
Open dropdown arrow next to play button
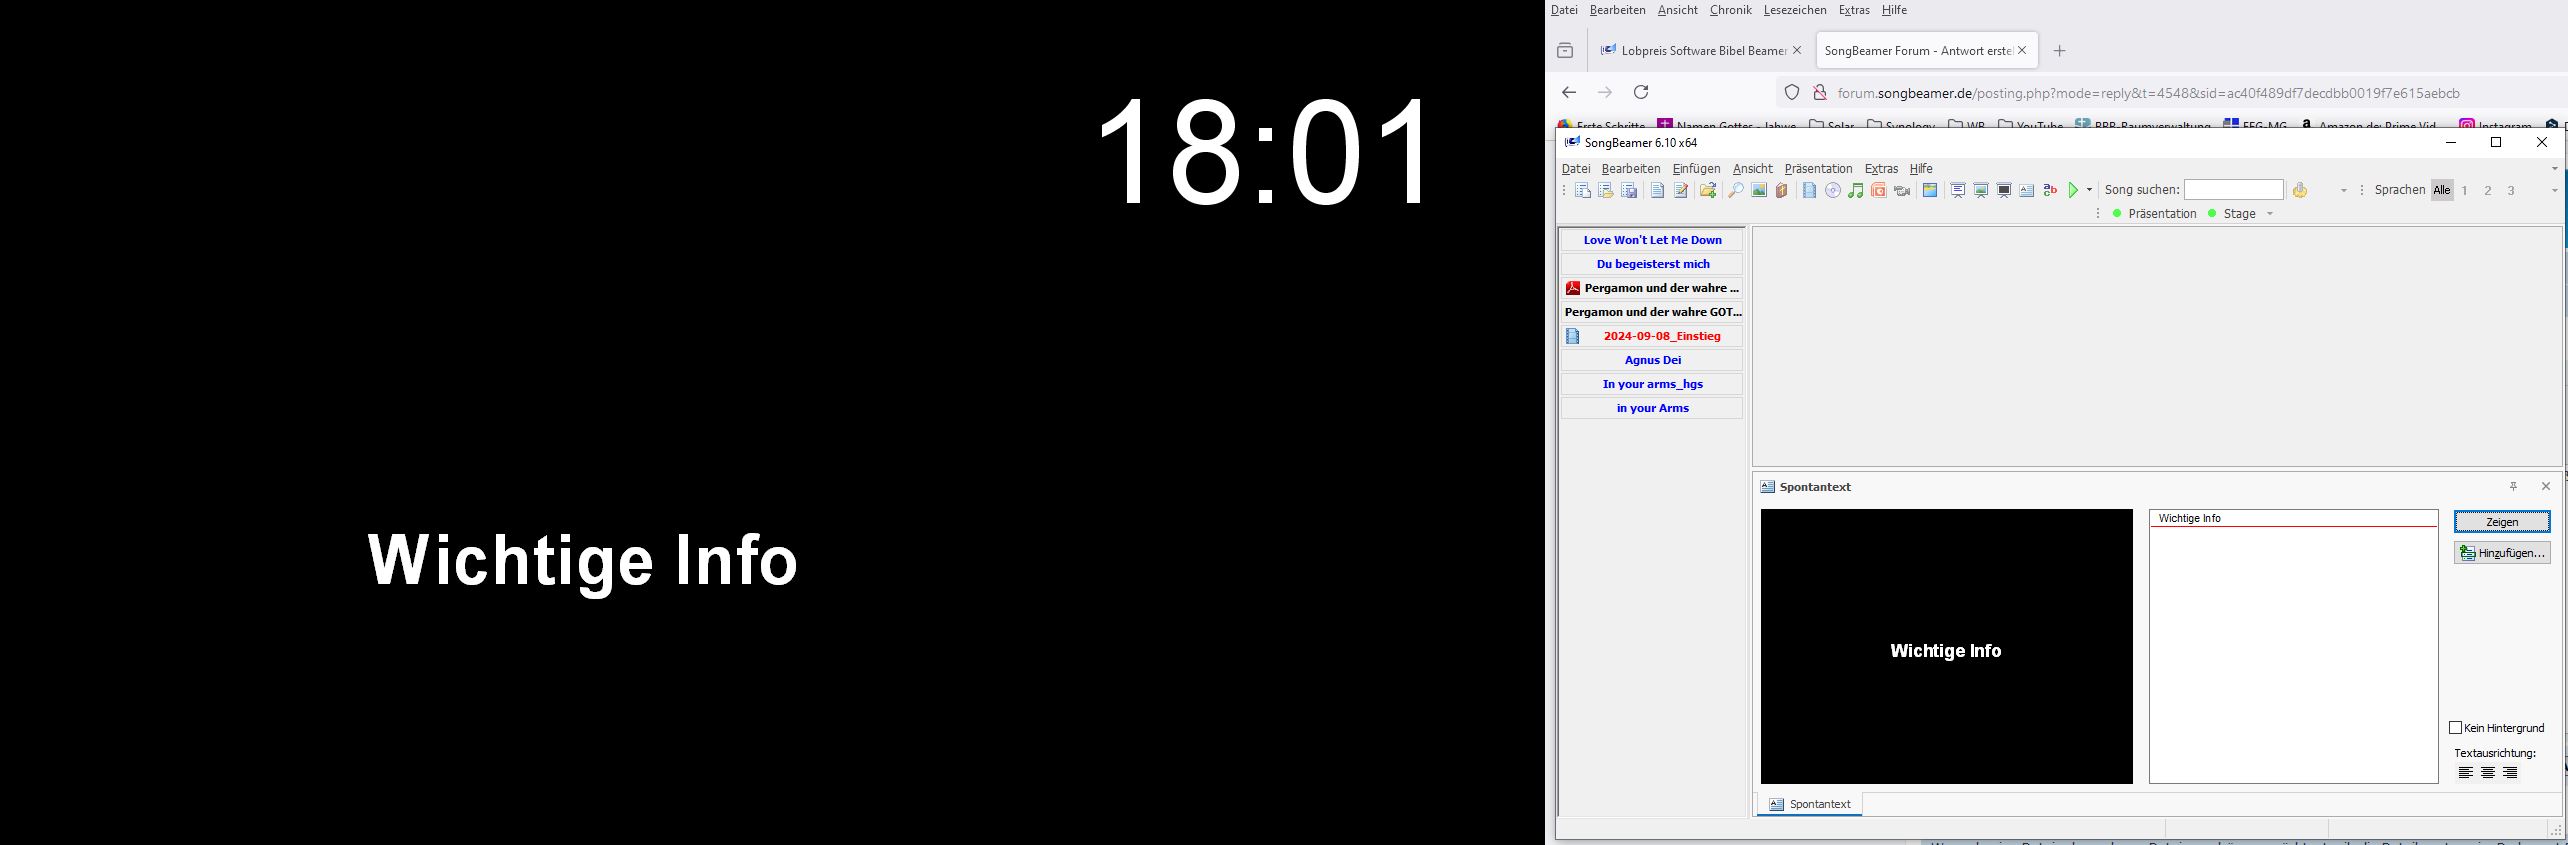[x=2089, y=190]
